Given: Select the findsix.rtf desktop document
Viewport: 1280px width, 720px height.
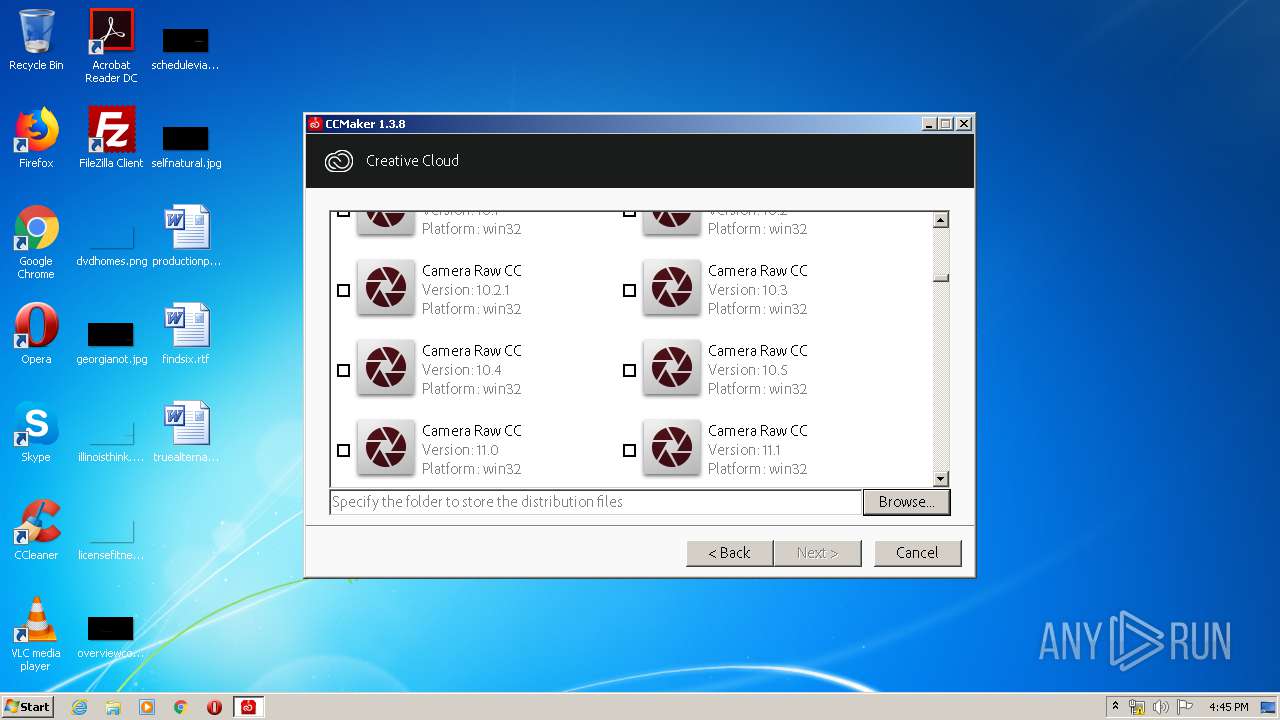Looking at the screenshot, I should click(186, 334).
